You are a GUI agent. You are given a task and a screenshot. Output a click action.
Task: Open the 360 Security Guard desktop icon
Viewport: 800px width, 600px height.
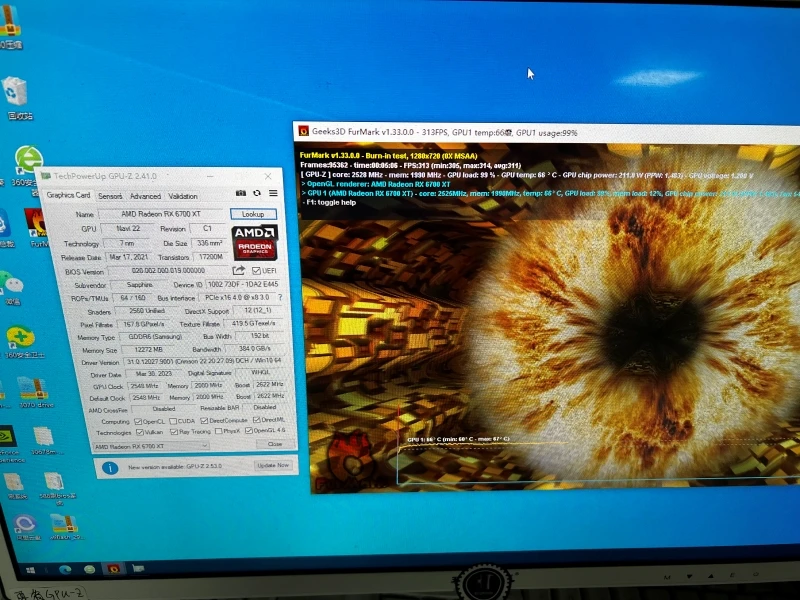[x=20, y=337]
